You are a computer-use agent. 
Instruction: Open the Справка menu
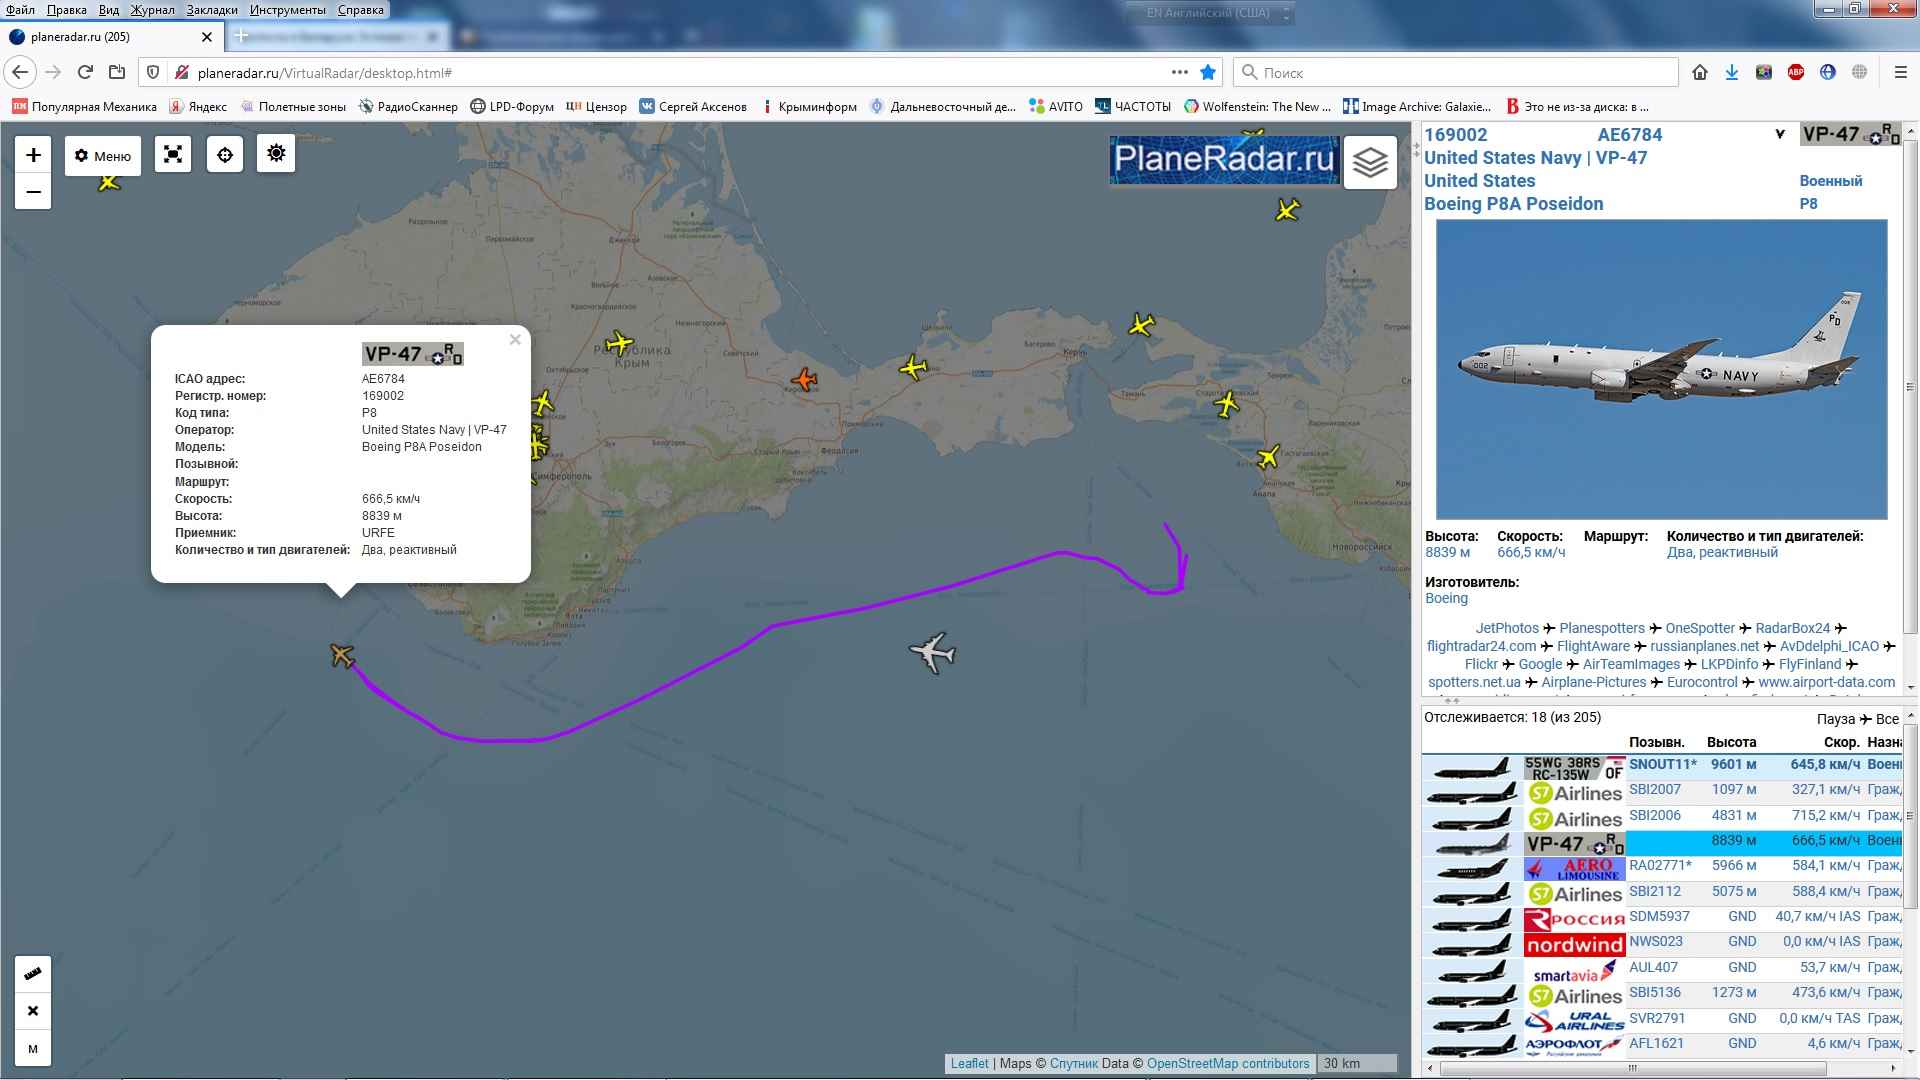pyautogui.click(x=361, y=10)
